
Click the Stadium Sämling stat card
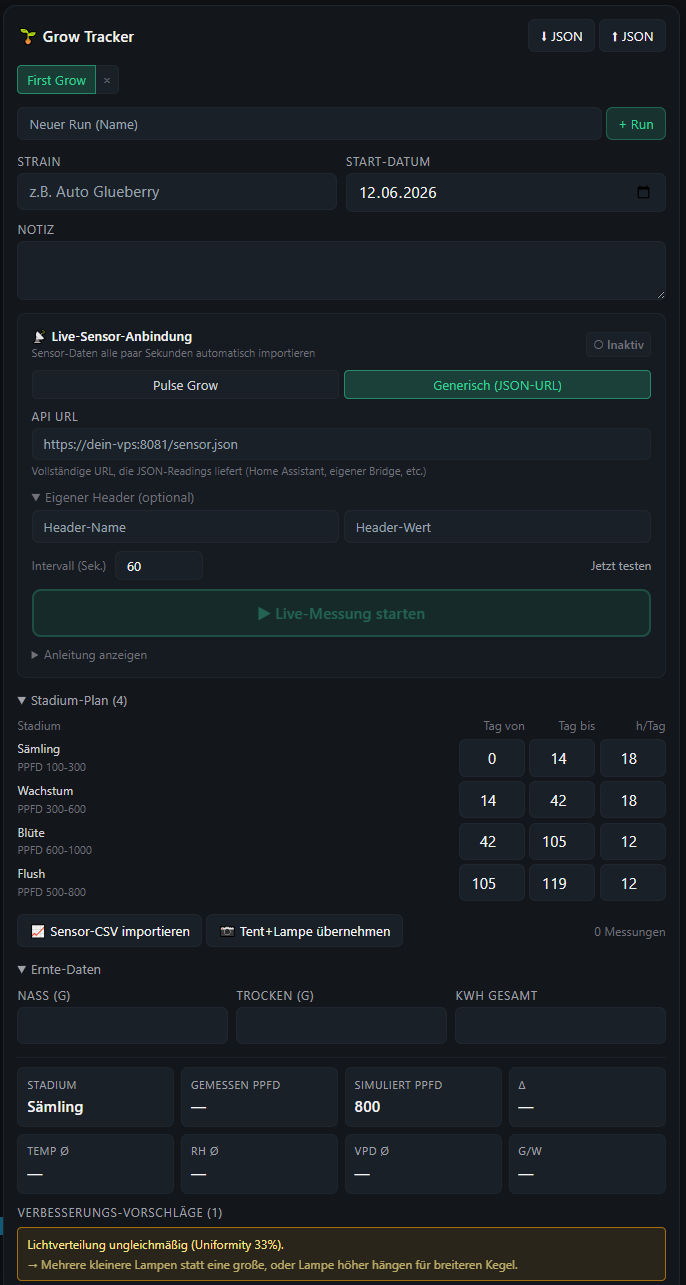(x=95, y=1097)
